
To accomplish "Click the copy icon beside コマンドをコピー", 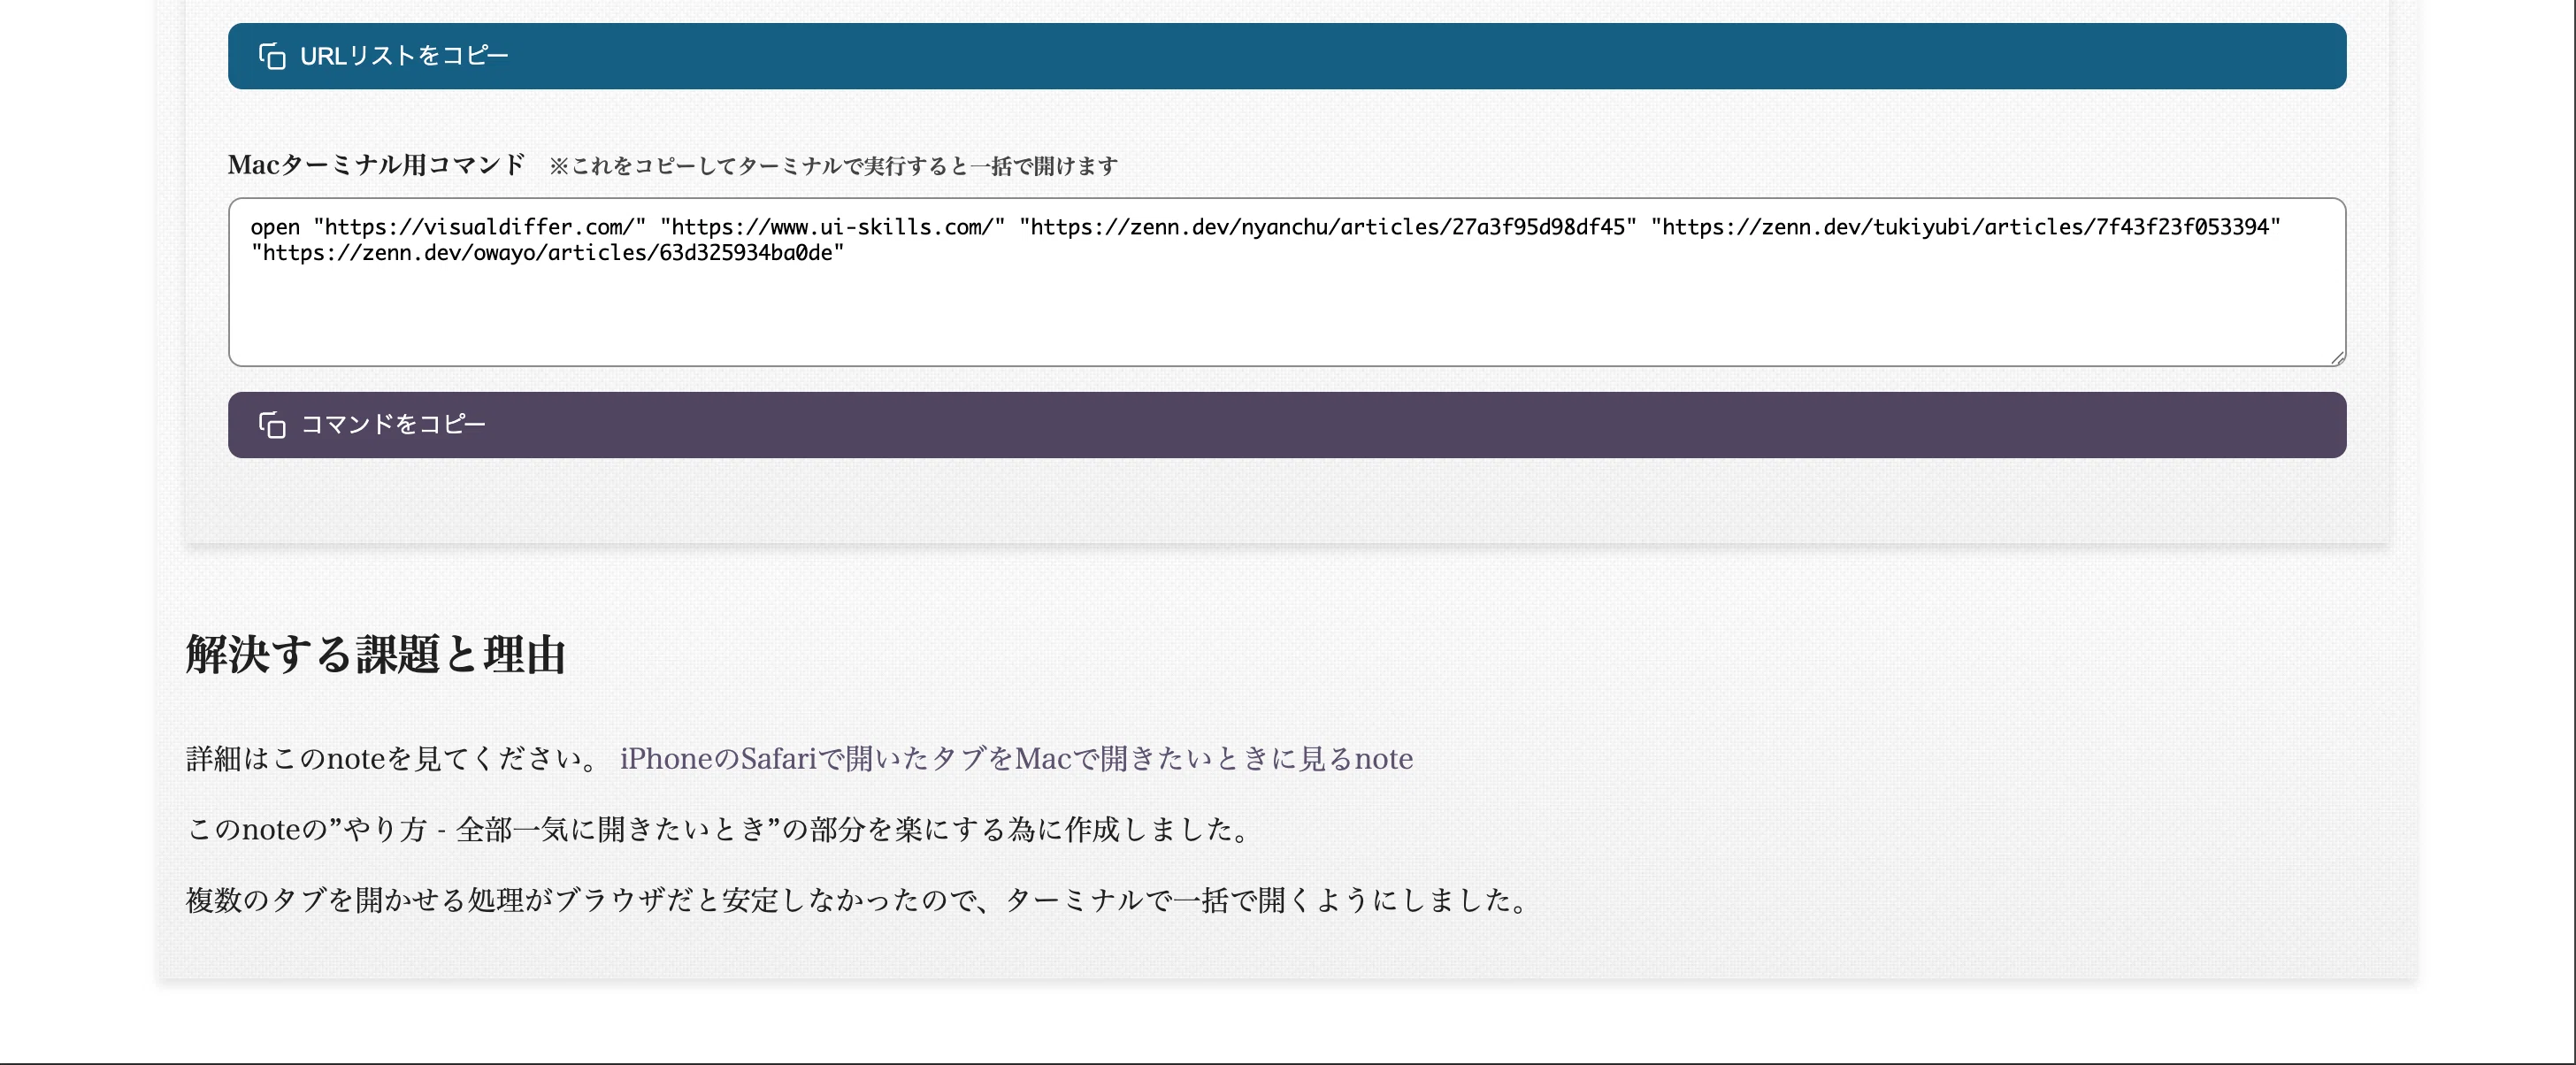I will coord(272,425).
